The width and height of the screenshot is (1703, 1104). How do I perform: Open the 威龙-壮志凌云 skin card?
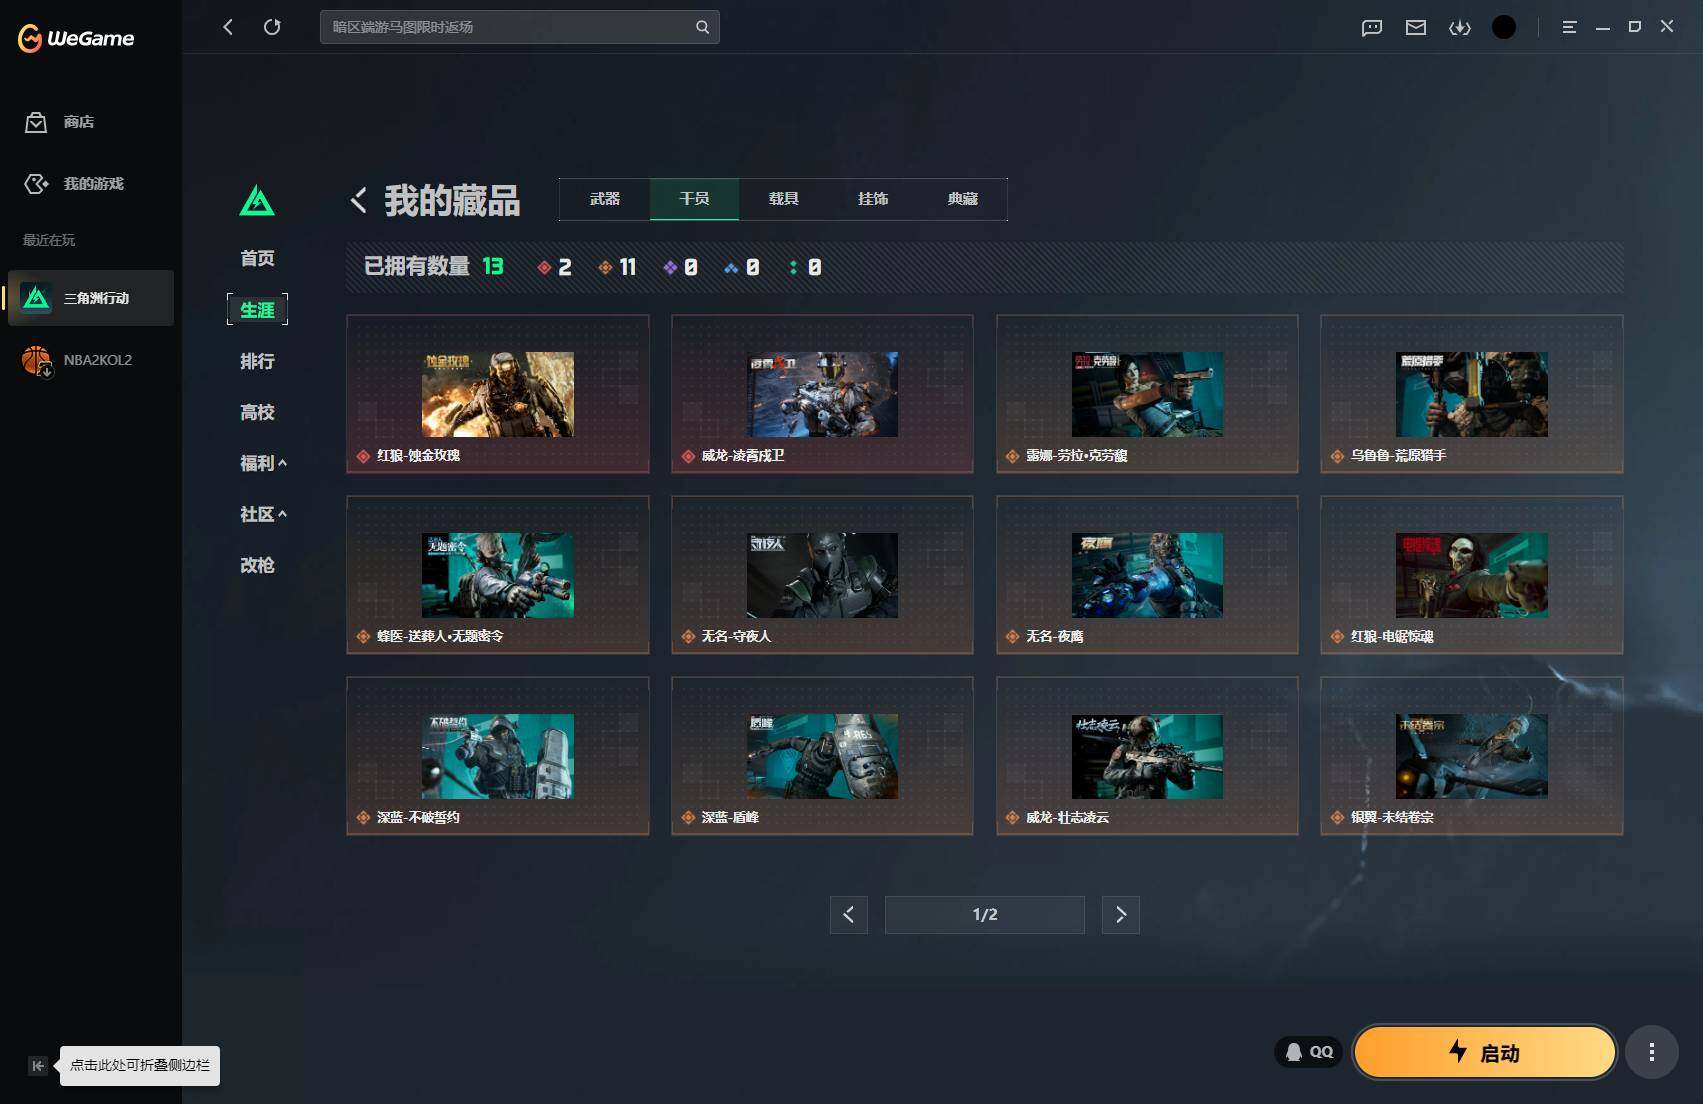[1147, 756]
